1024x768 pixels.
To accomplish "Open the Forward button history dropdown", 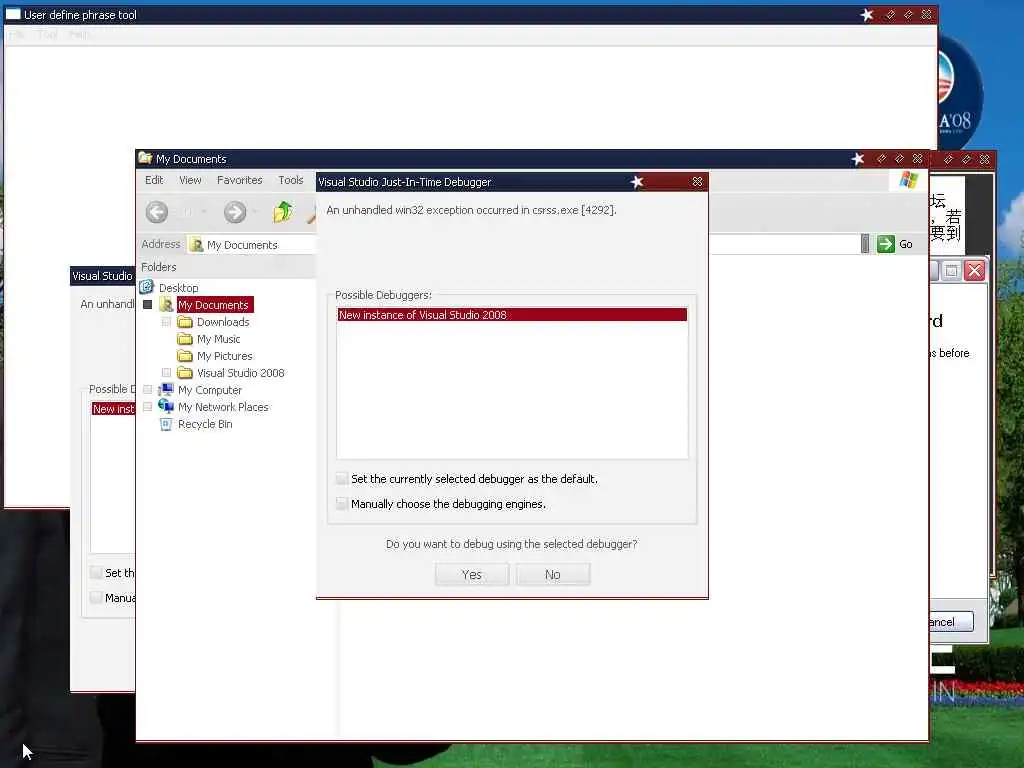I will (255, 212).
